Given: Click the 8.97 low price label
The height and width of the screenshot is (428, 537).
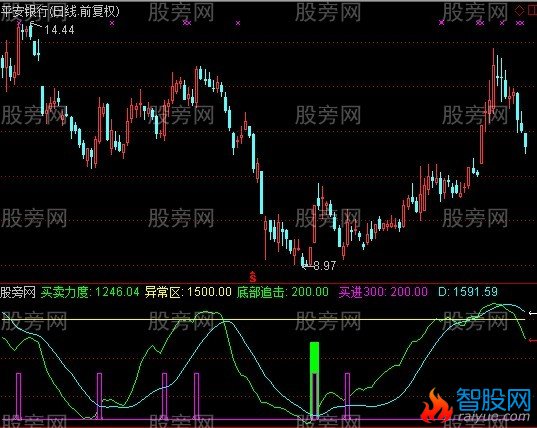Looking at the screenshot, I should click(x=325, y=265).
